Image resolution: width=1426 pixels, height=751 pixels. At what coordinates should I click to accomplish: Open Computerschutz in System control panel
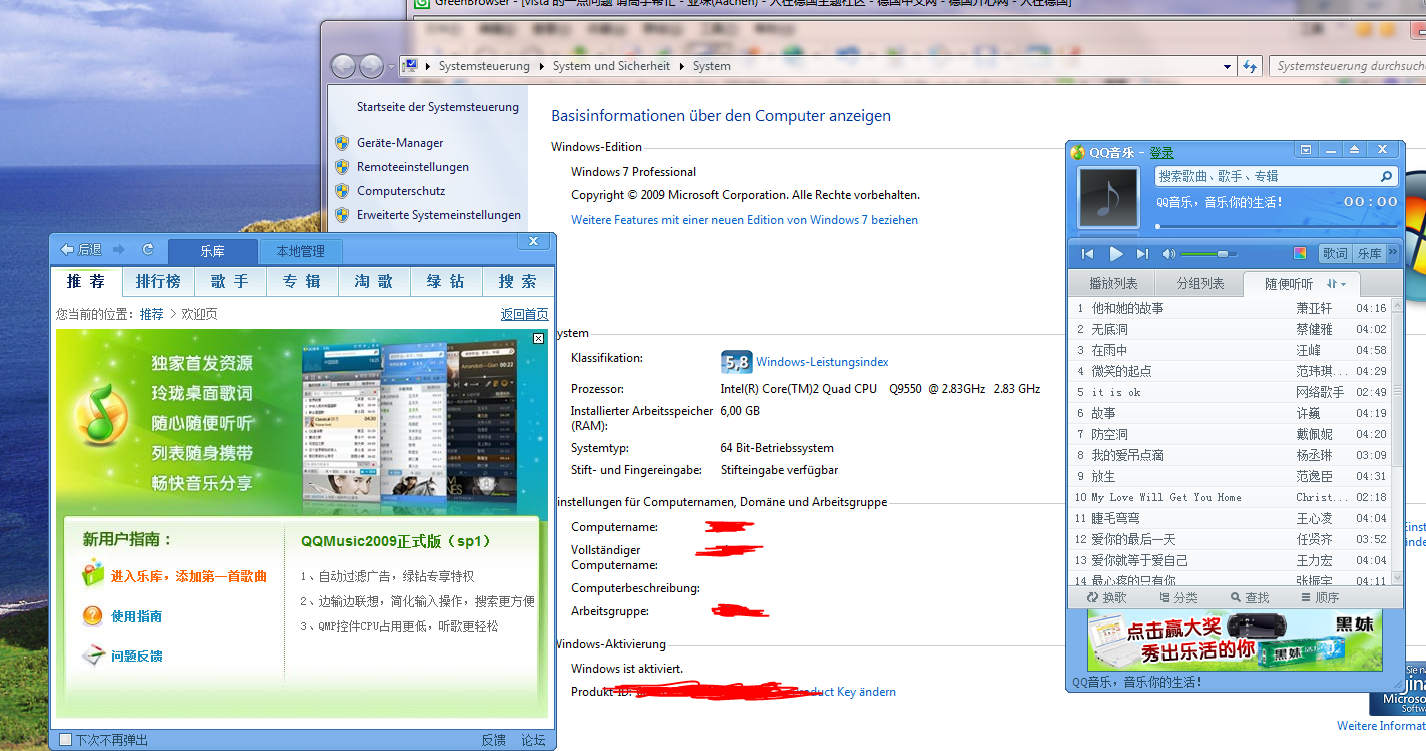pyautogui.click(x=401, y=191)
